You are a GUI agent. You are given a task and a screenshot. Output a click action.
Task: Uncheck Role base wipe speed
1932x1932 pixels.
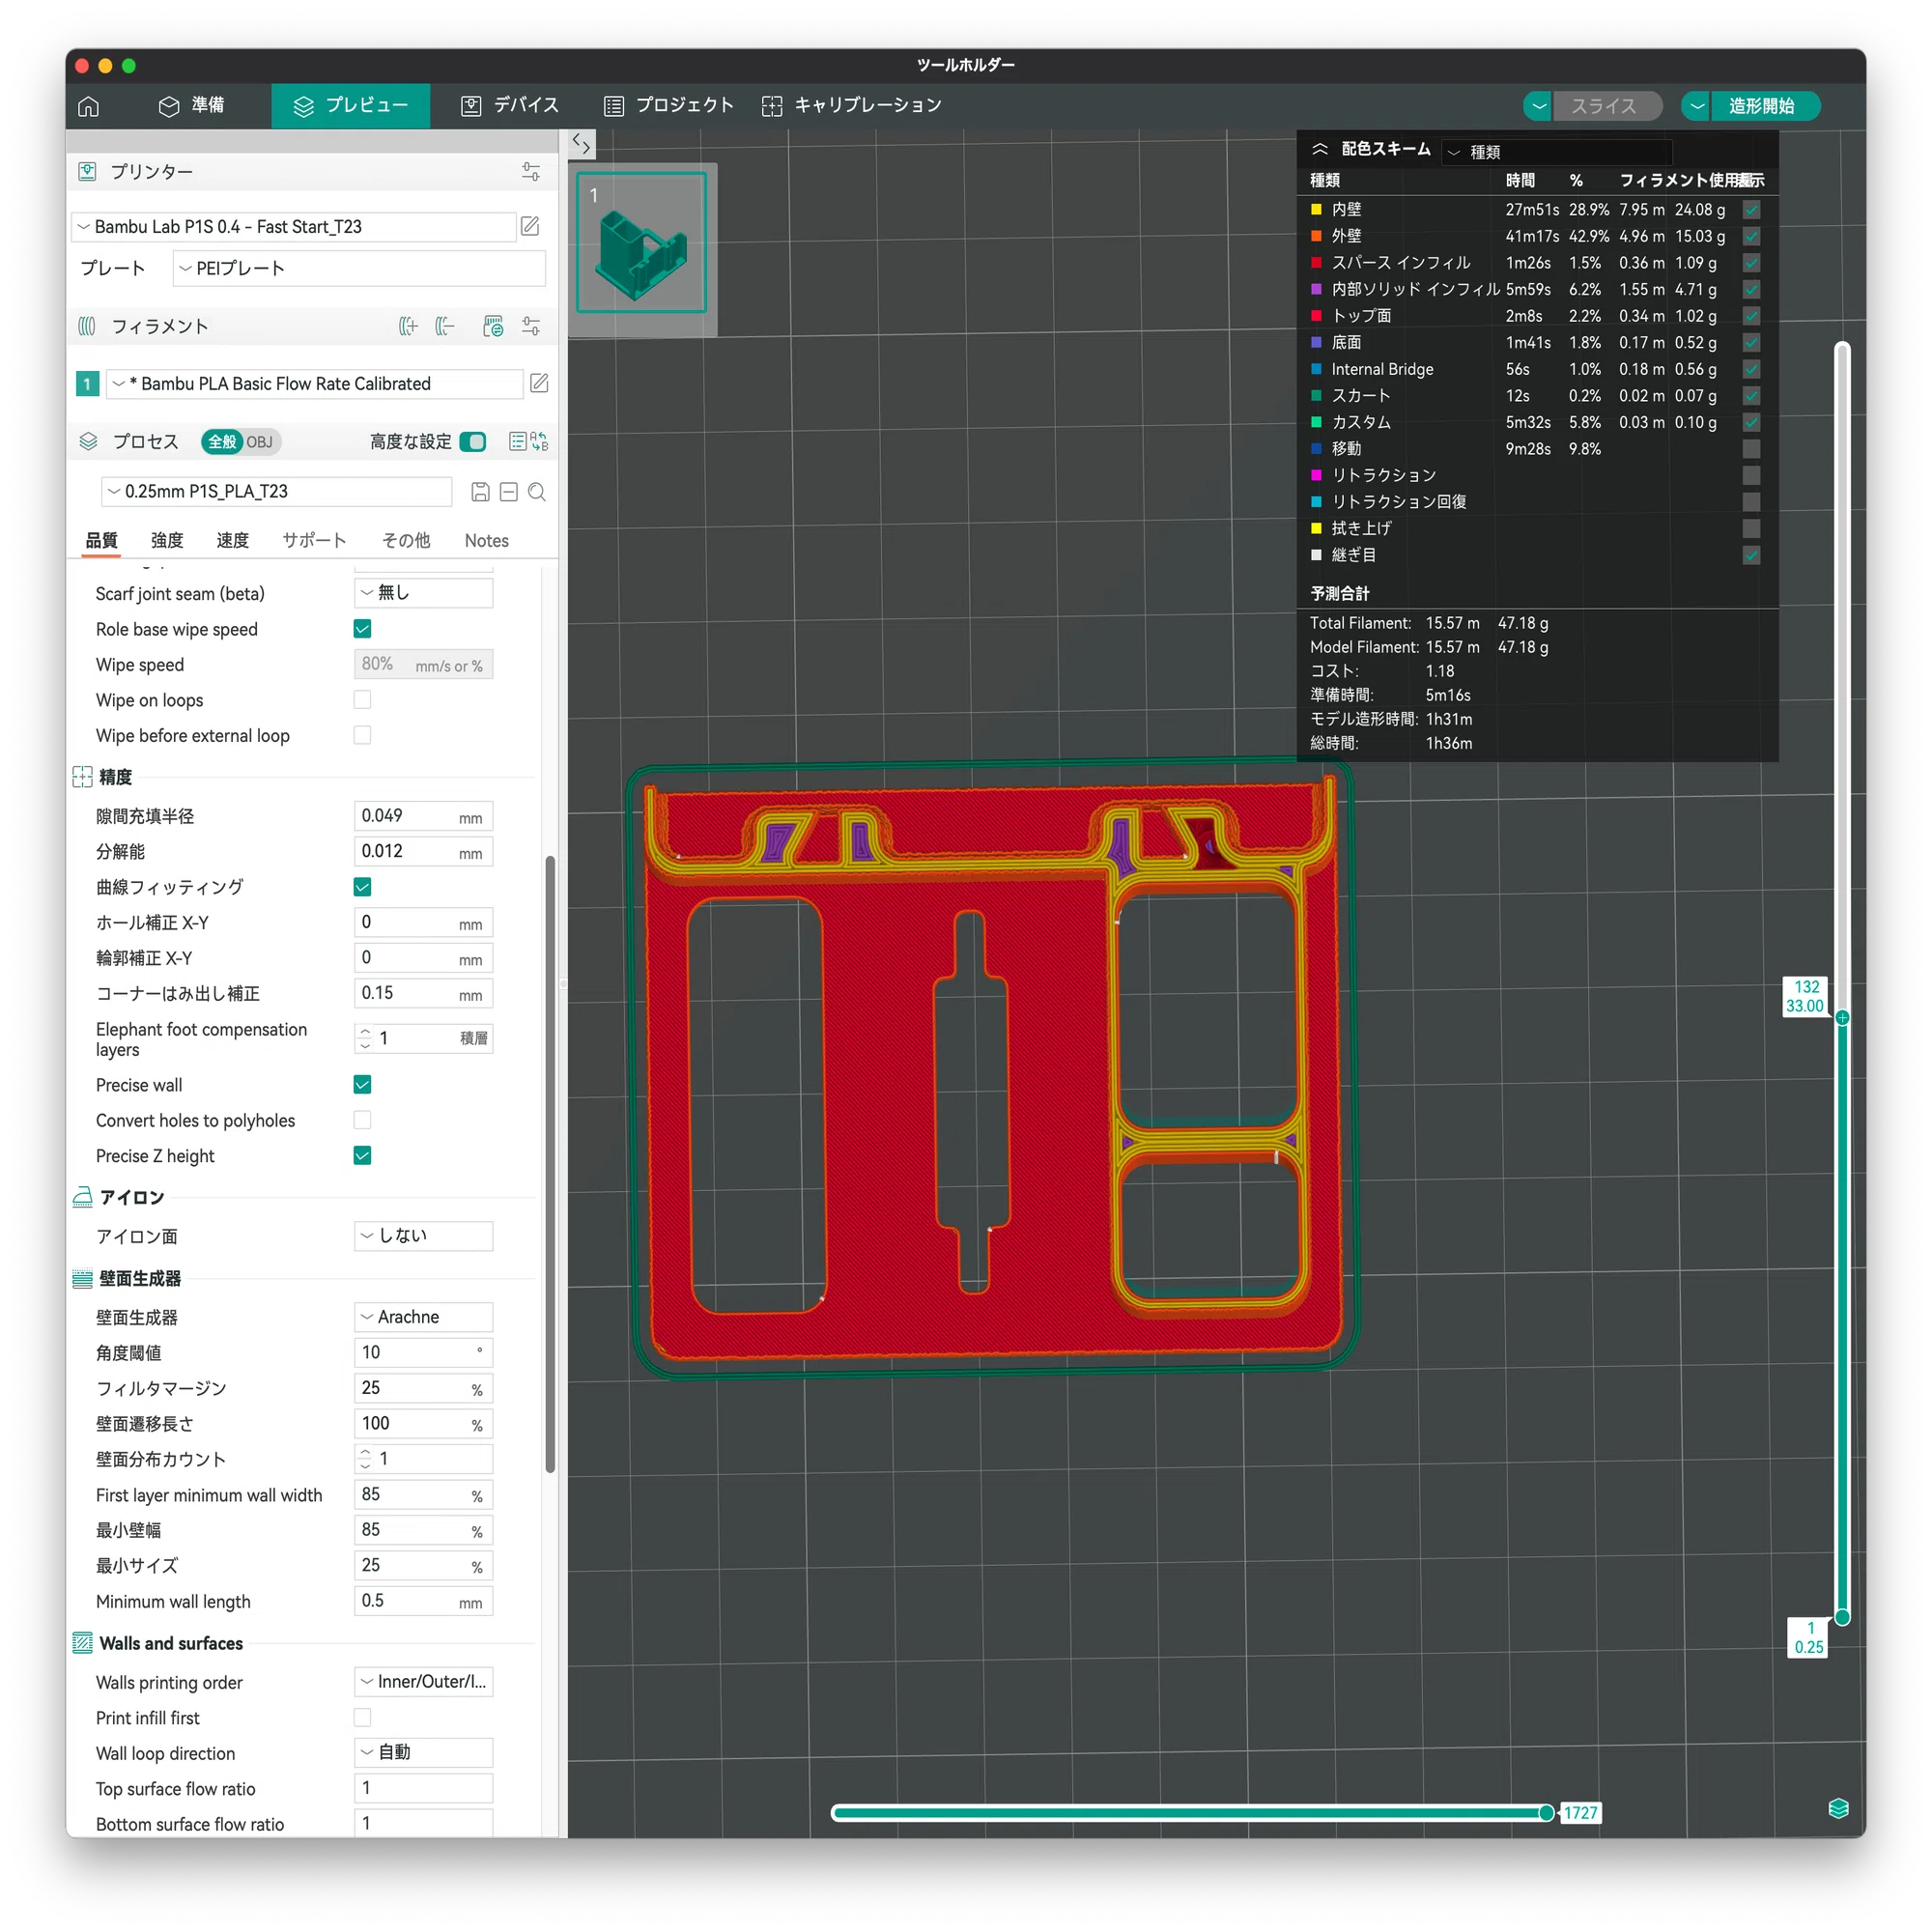coord(363,629)
